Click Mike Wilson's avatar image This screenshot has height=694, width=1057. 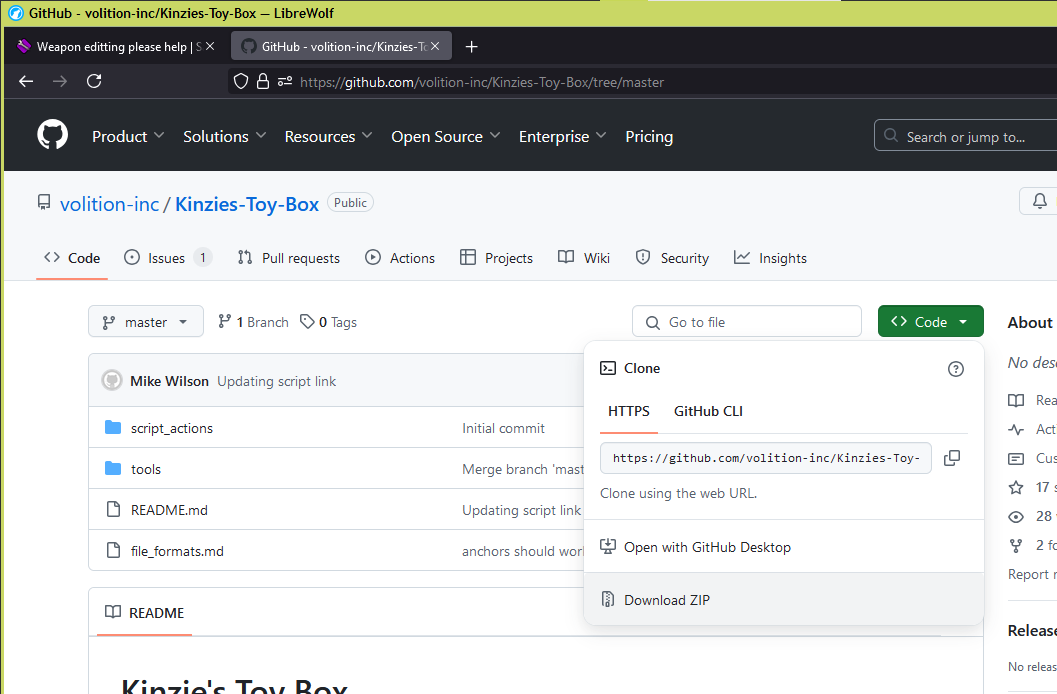pos(112,381)
